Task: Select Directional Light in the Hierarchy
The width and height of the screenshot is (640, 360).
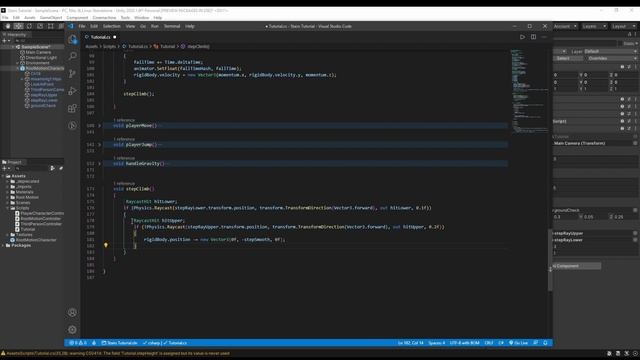Action: point(41,58)
